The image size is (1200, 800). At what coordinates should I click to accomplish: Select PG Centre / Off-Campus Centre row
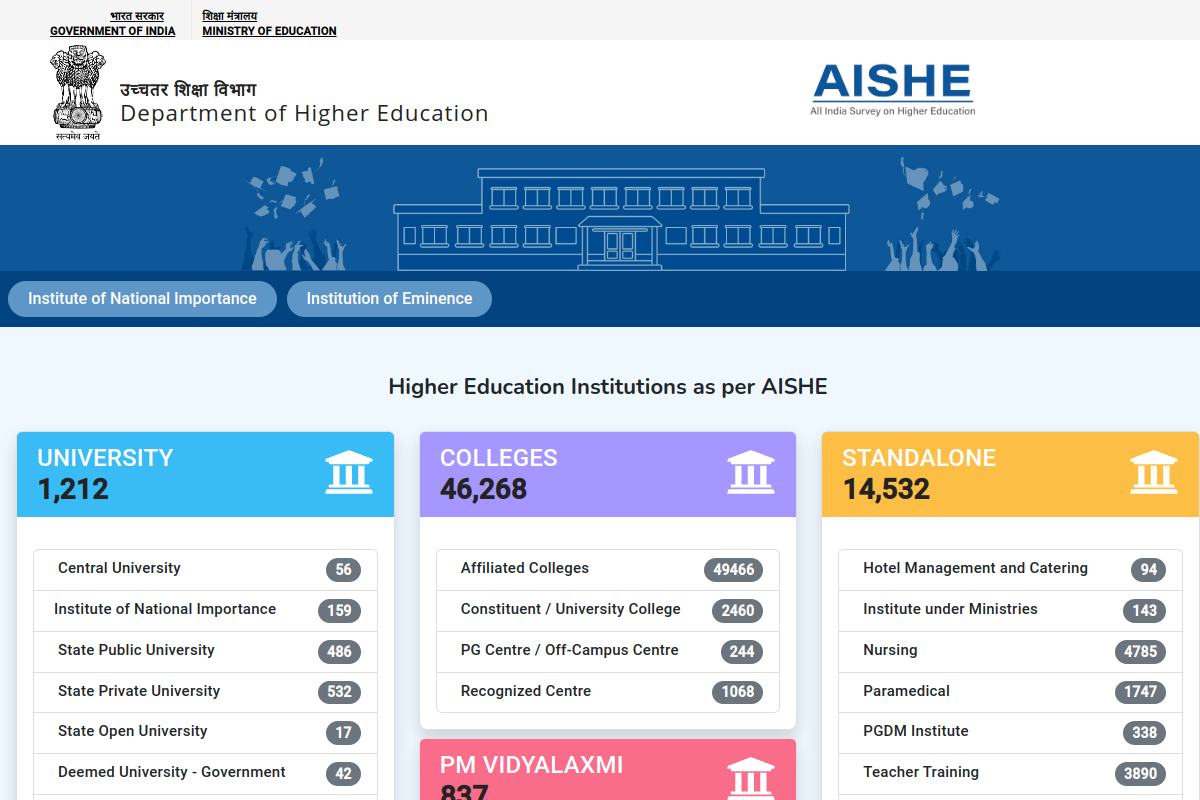pos(608,651)
